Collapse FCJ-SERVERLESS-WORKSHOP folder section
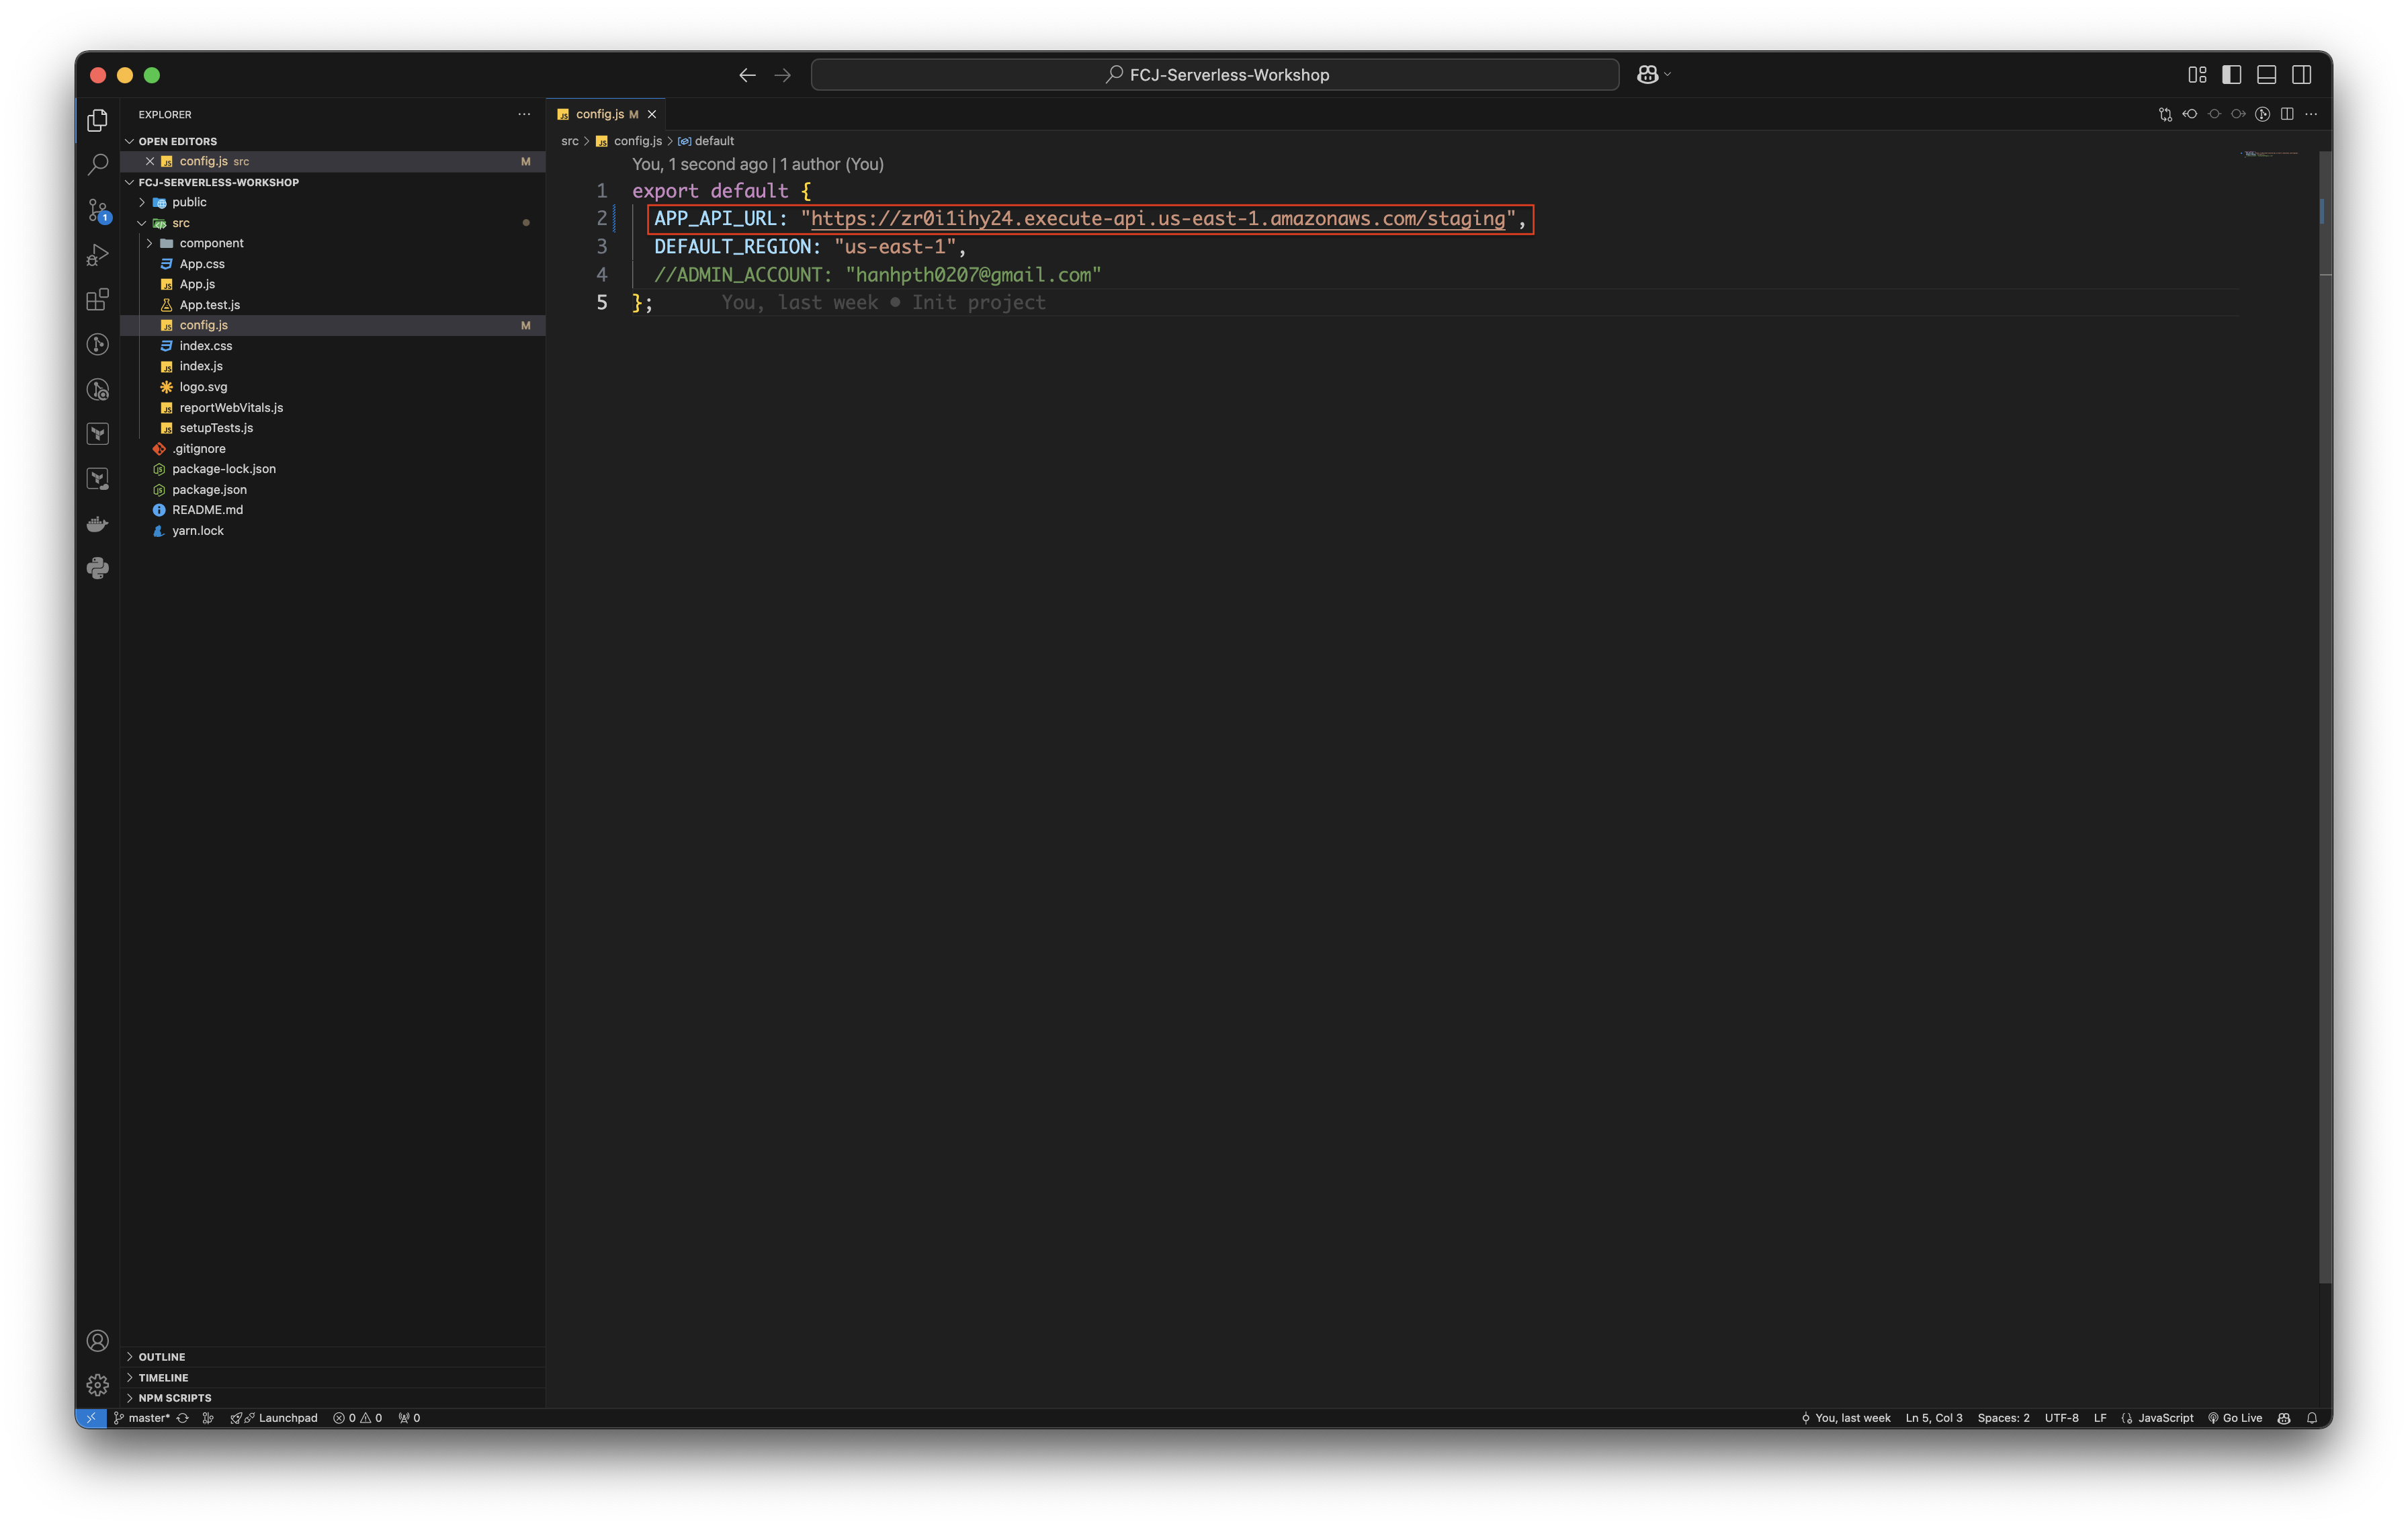2408x1528 pixels. (218, 182)
